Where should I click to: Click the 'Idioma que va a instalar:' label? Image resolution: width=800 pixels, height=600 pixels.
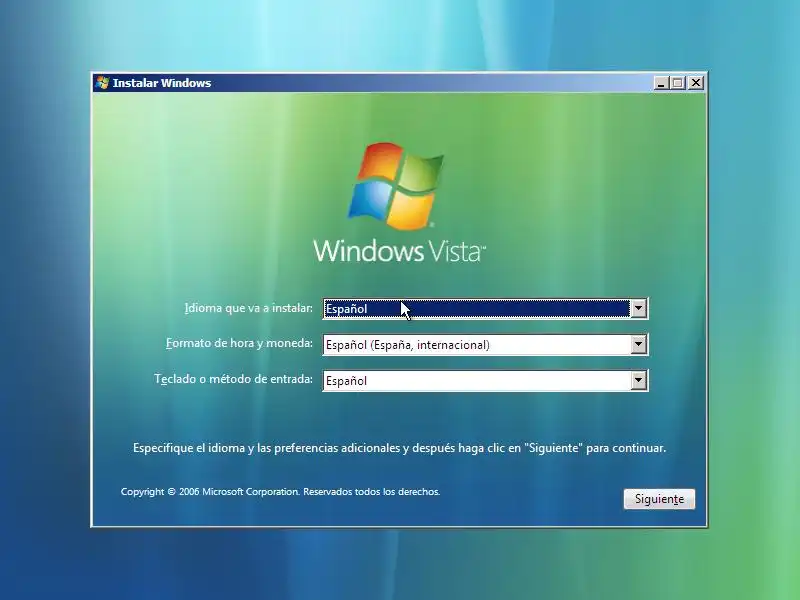pos(248,308)
